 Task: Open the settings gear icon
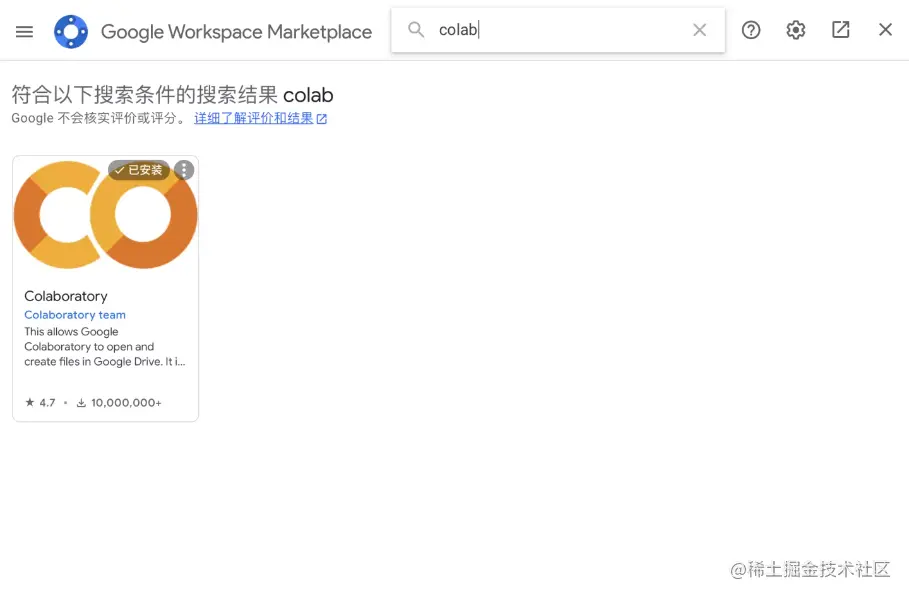pyautogui.click(x=795, y=30)
